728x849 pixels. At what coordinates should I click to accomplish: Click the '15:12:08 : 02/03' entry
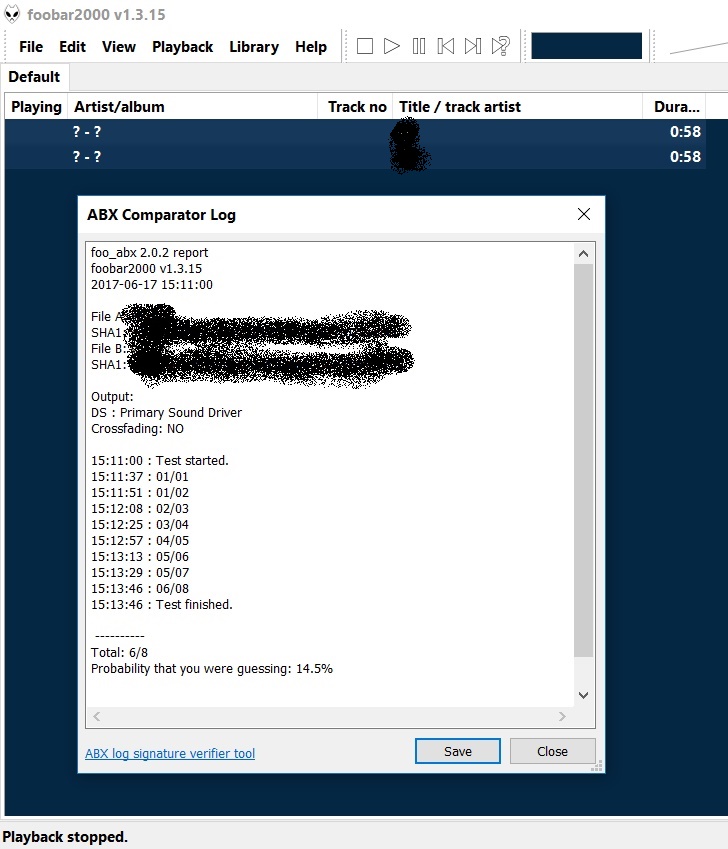click(x=140, y=508)
